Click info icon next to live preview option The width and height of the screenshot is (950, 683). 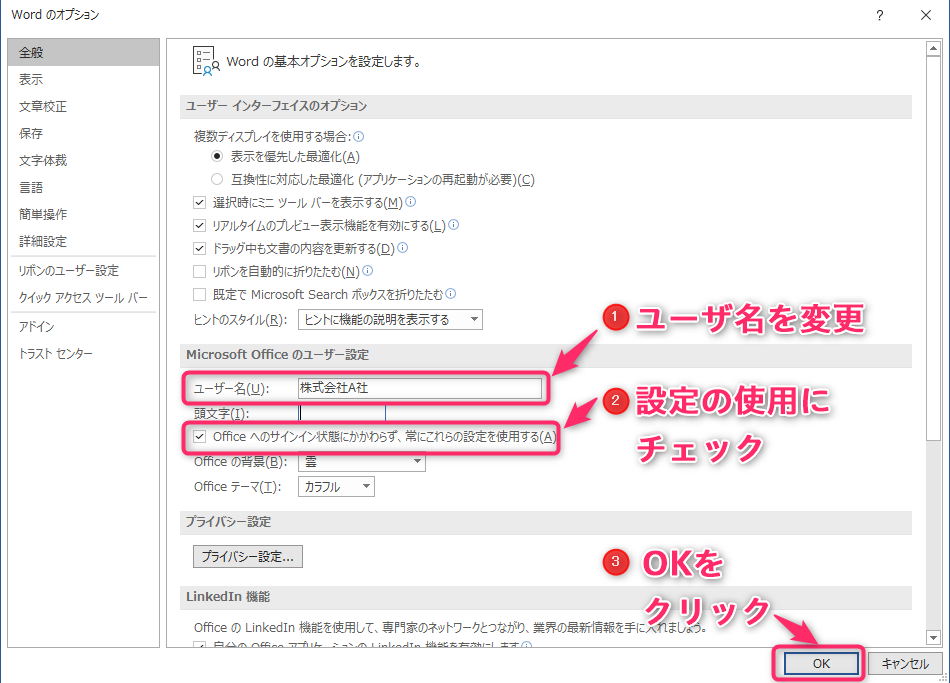coord(453,225)
